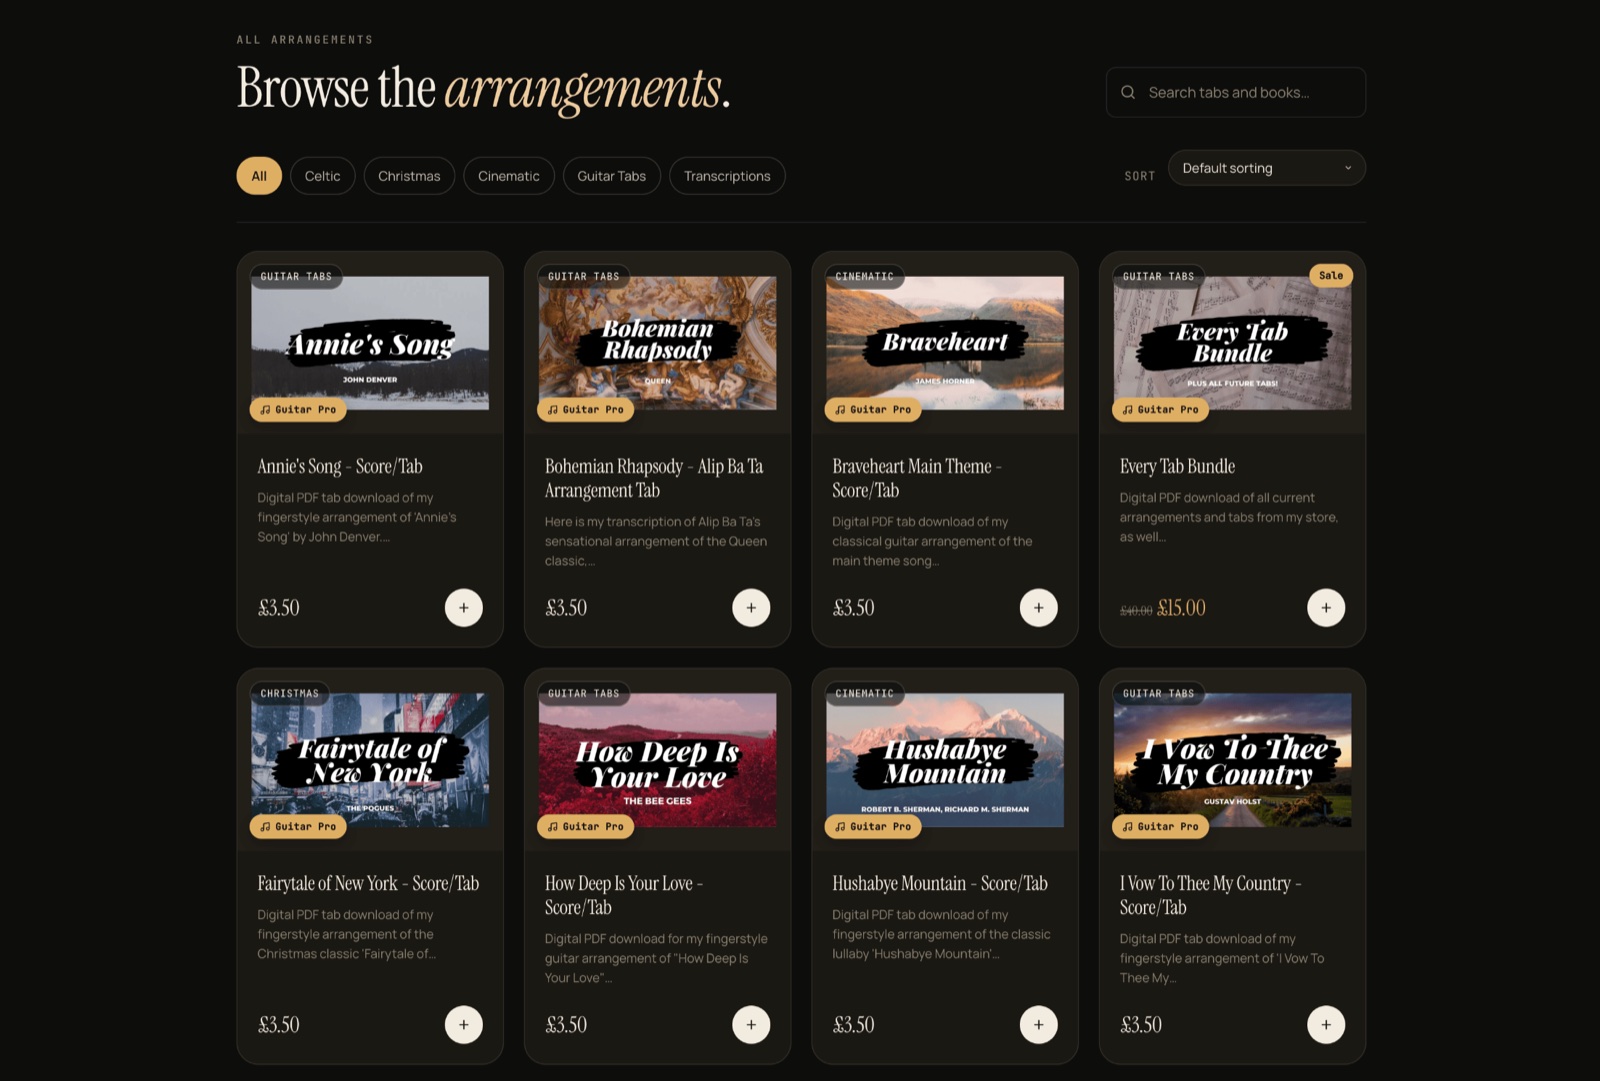Click the GUITAR TABS tag on Bohemian Rhapsody

pyautogui.click(x=584, y=276)
